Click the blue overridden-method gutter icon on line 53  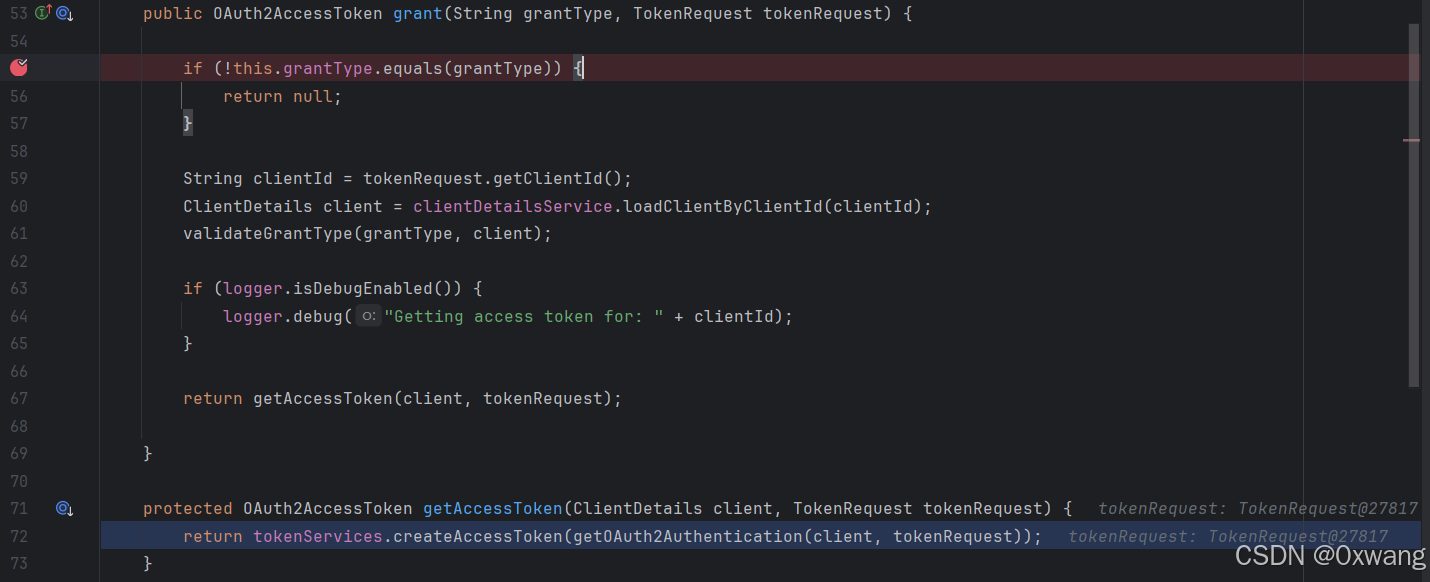(65, 13)
